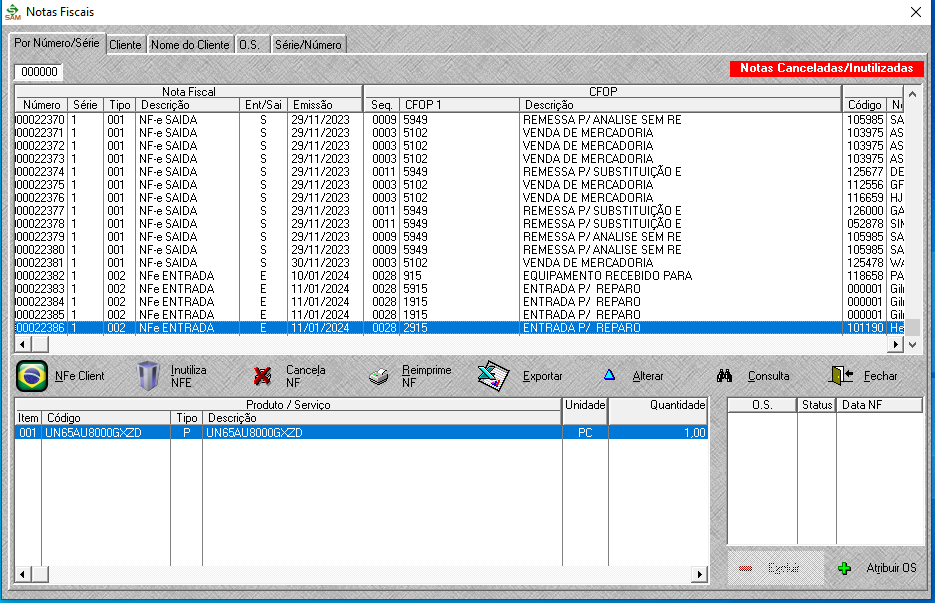This screenshot has width=935, height=603.
Task: Switch to the Cliente tab
Action: [125, 45]
